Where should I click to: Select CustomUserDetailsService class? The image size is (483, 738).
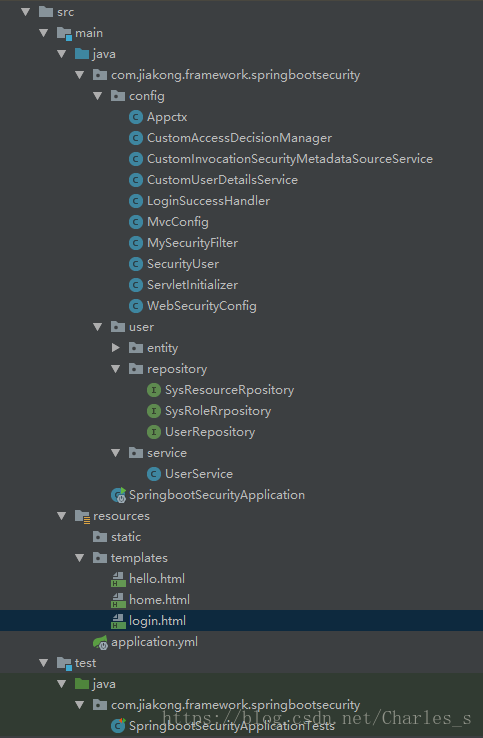pos(222,180)
